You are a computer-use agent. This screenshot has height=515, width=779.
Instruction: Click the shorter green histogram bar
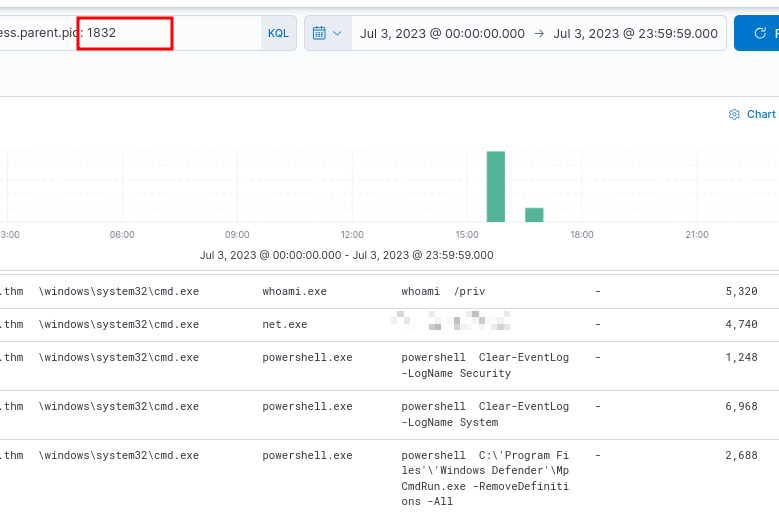(x=534, y=214)
